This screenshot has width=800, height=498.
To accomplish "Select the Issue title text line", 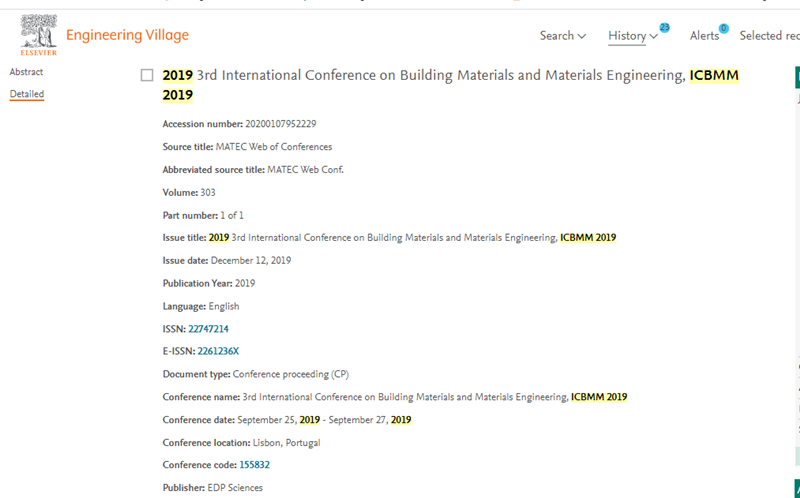I will click(x=389, y=238).
